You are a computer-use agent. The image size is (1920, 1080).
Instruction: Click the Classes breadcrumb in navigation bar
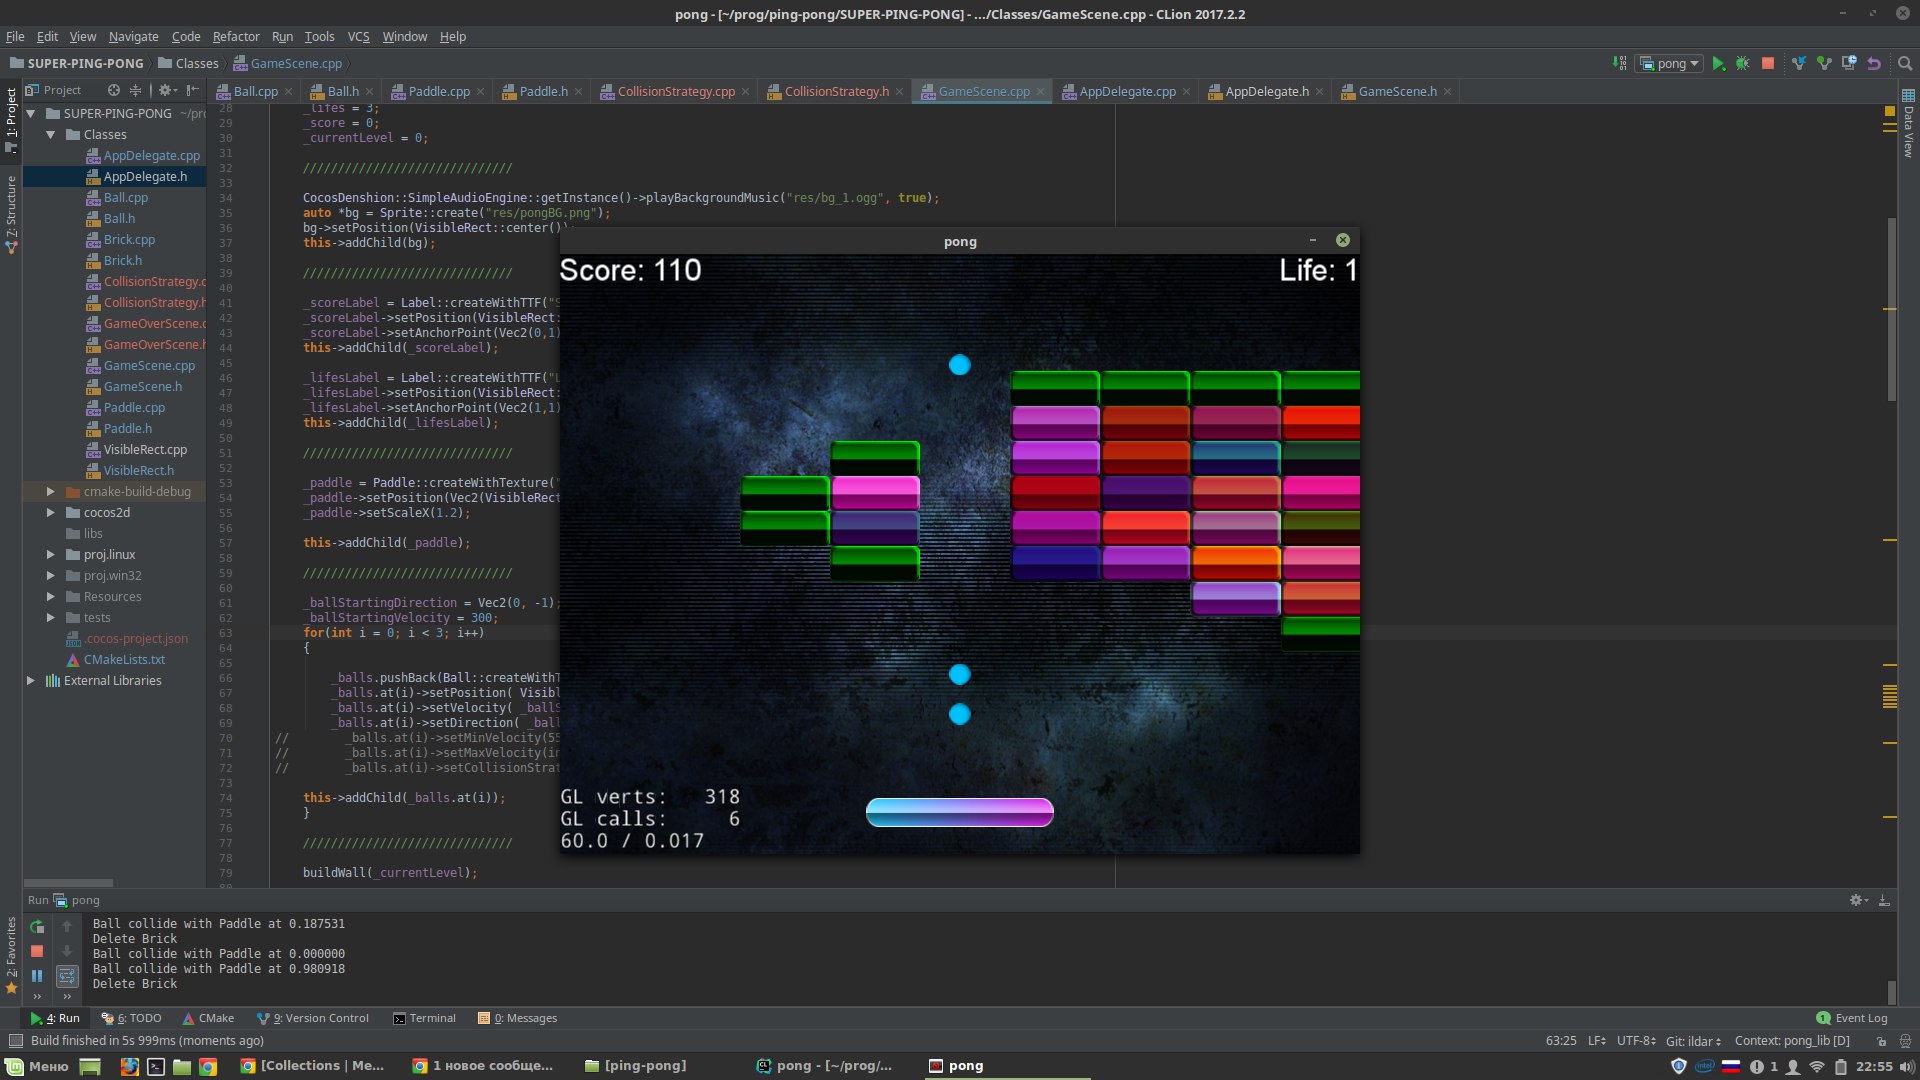(x=188, y=63)
